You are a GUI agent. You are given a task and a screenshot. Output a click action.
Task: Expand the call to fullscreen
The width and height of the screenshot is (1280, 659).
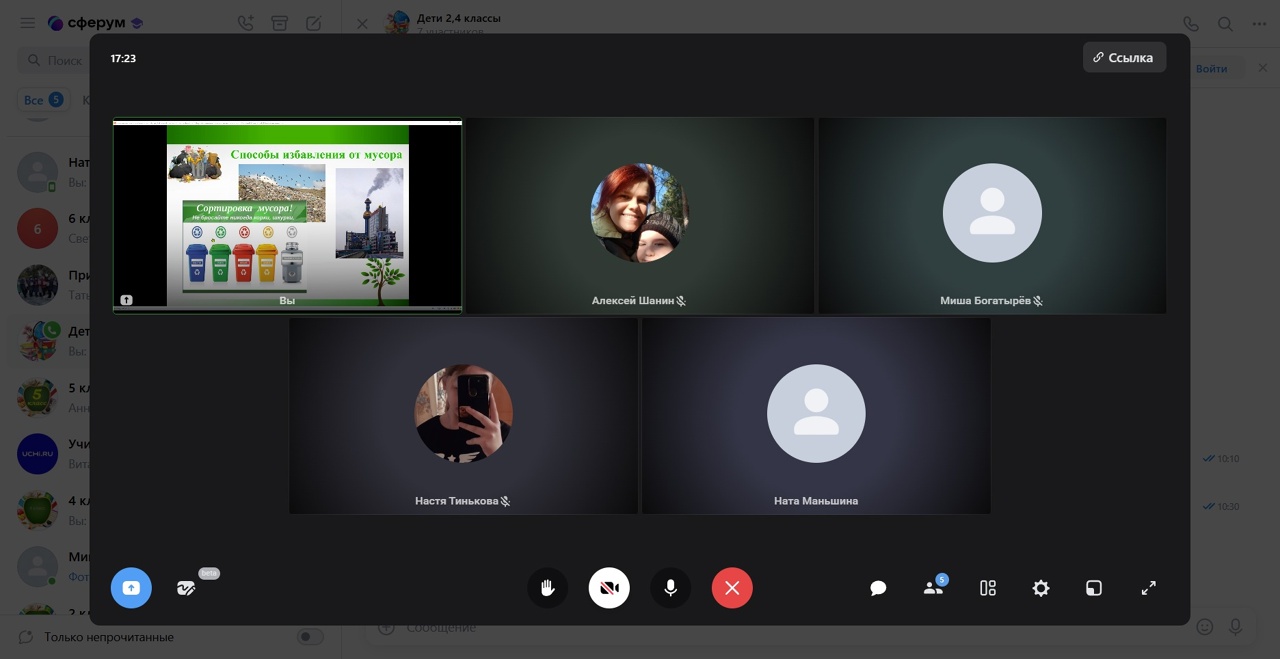click(x=1148, y=588)
